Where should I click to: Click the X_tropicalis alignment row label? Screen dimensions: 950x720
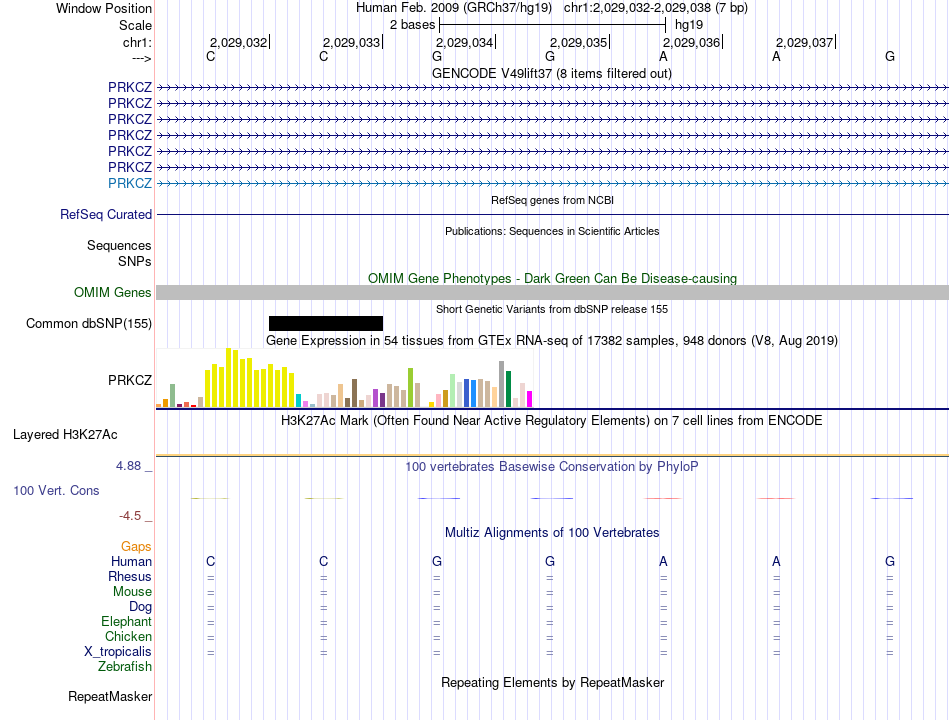click(x=118, y=652)
